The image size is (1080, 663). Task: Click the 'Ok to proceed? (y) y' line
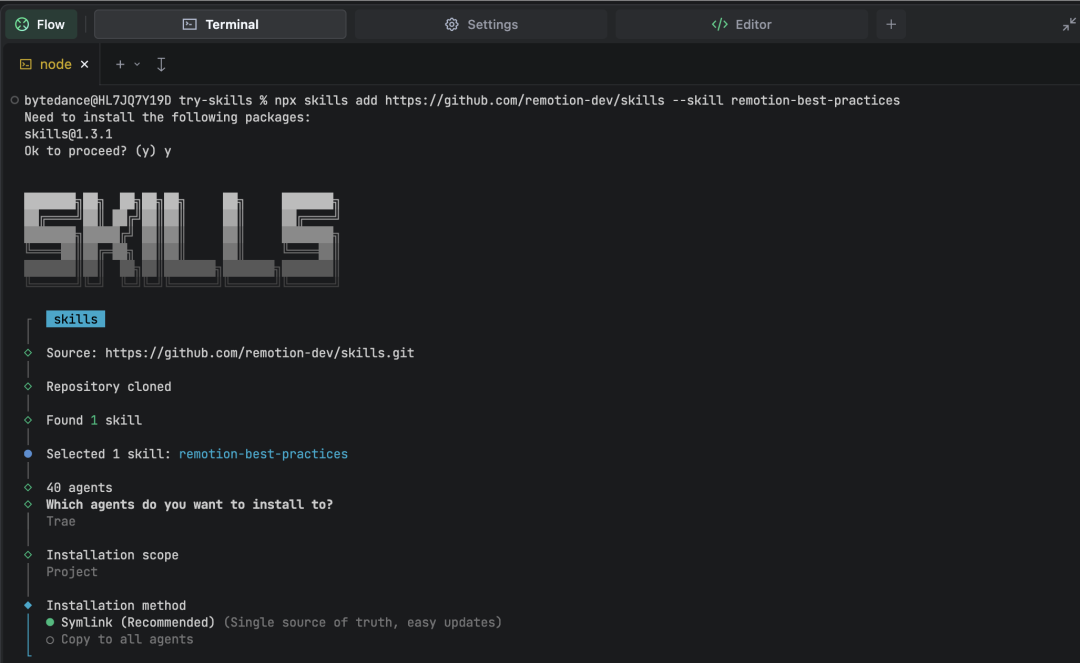click(x=98, y=151)
